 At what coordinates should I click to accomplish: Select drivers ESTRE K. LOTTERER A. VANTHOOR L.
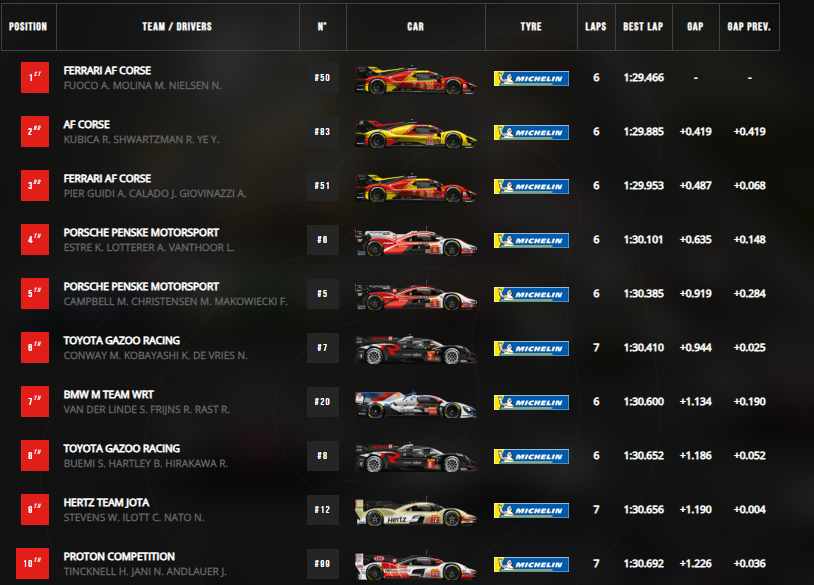148,248
